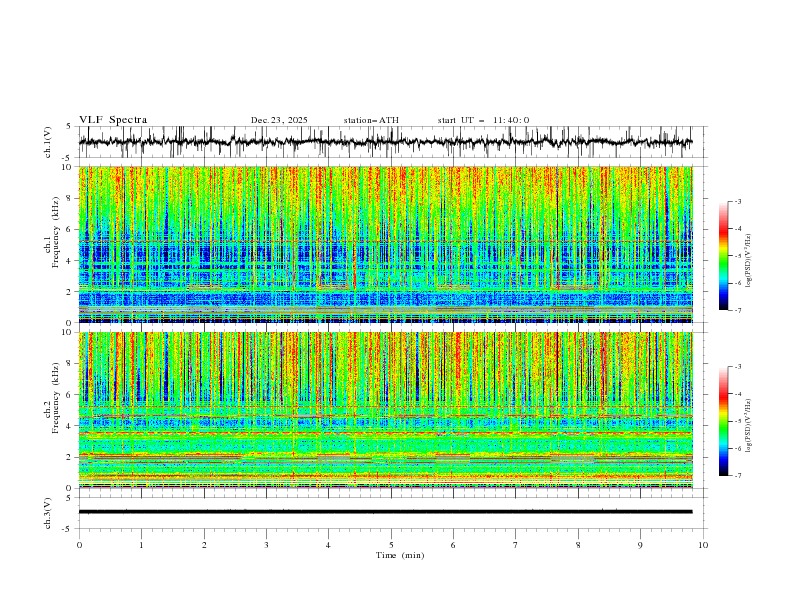Click the "4" tick on the time axis
This screenshot has width=792, height=612.
pos(328,545)
